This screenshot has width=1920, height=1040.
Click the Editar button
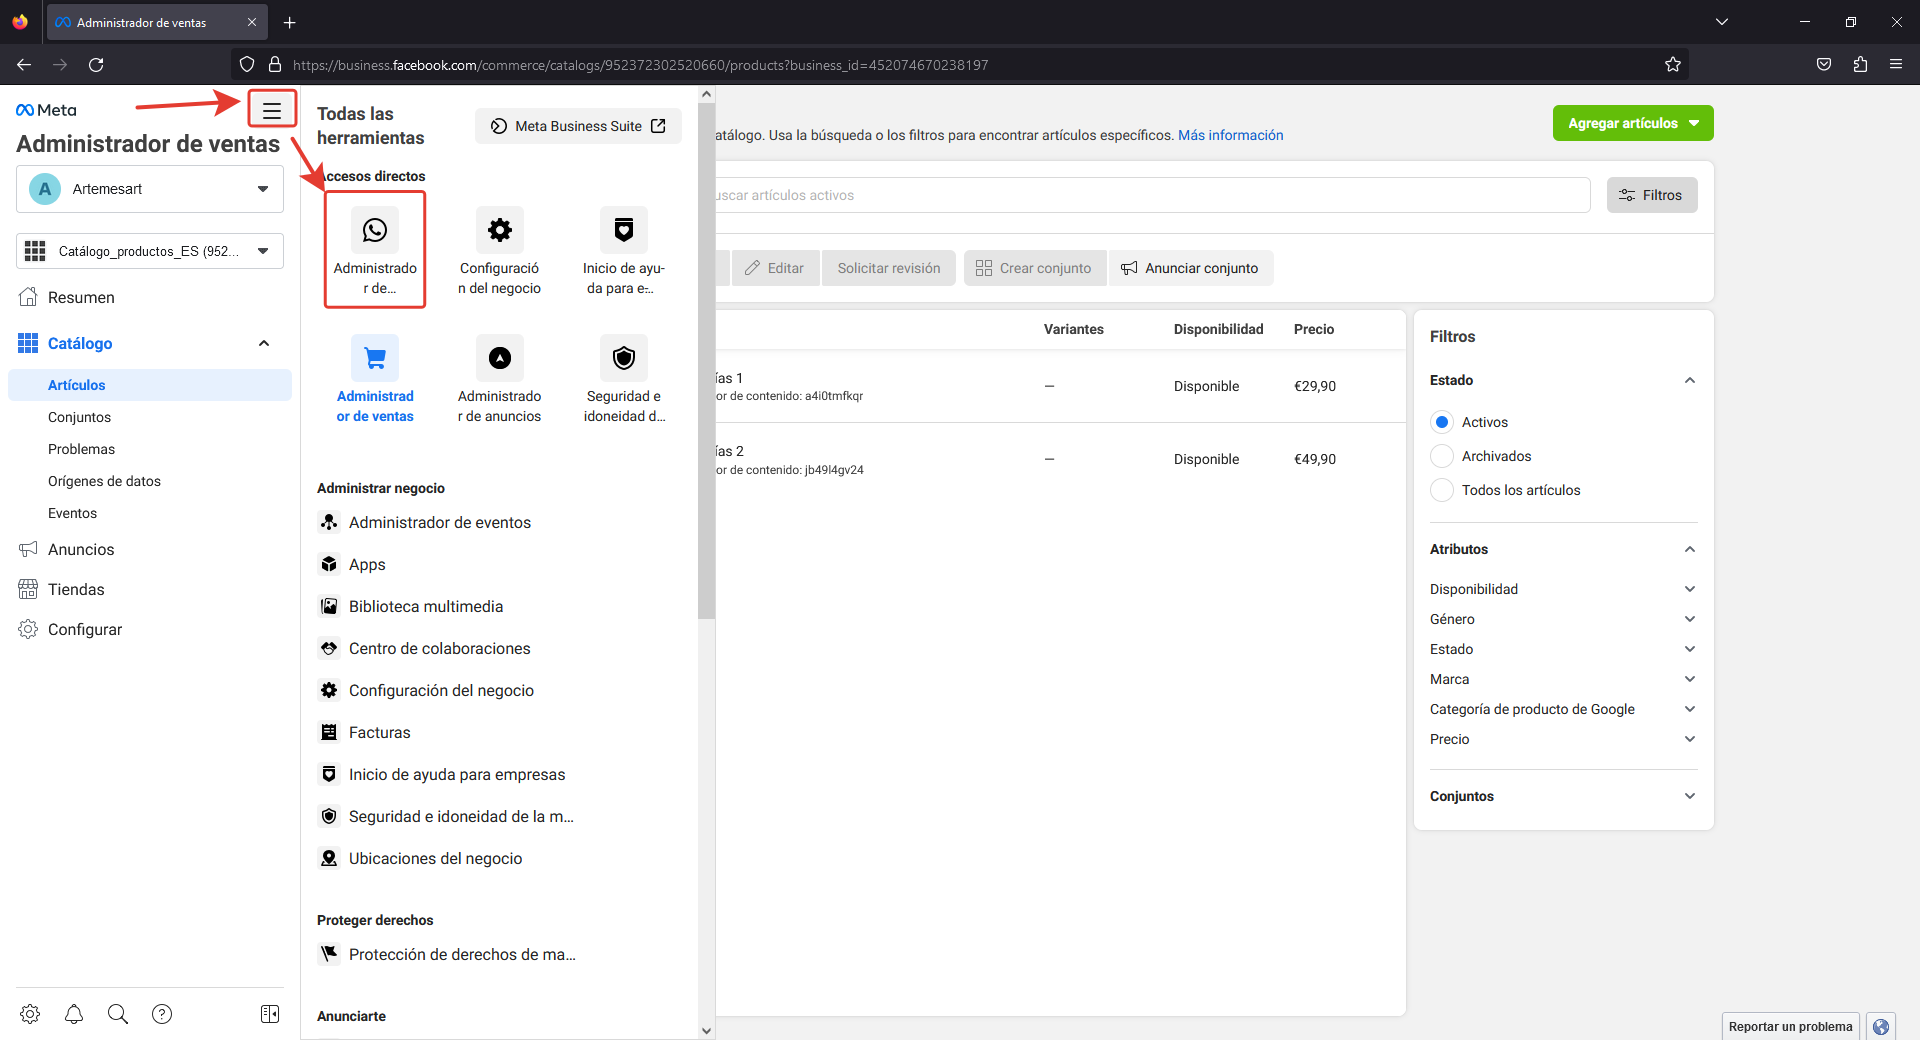tap(775, 268)
